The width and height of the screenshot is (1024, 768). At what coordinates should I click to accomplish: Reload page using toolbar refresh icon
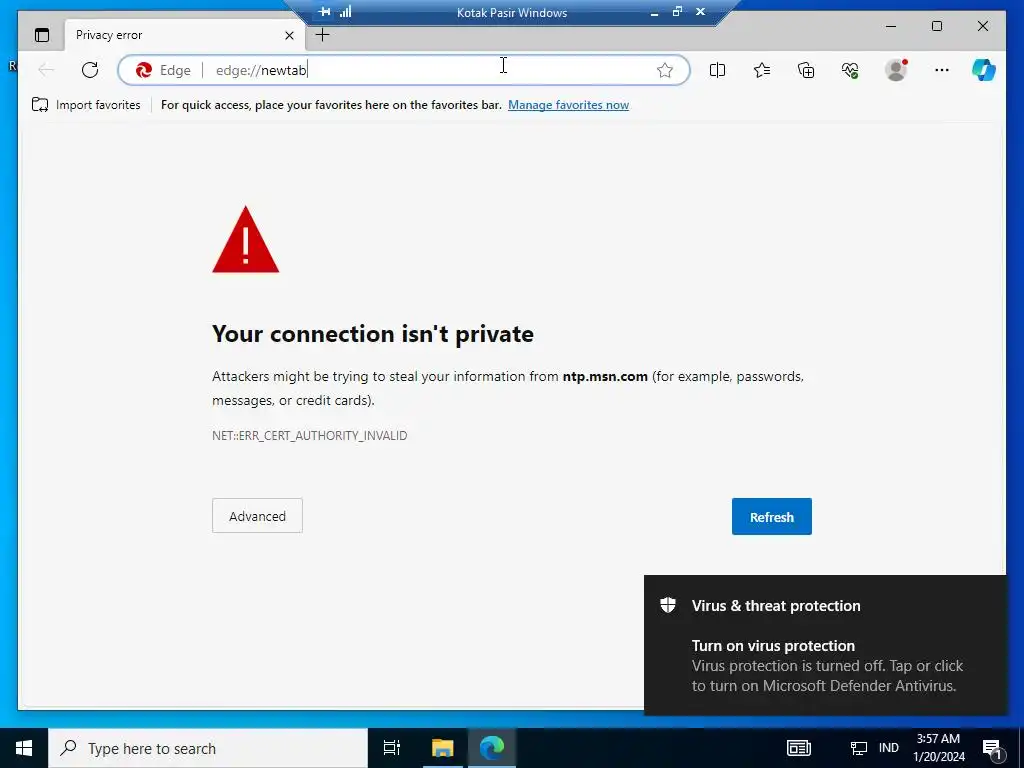point(90,70)
